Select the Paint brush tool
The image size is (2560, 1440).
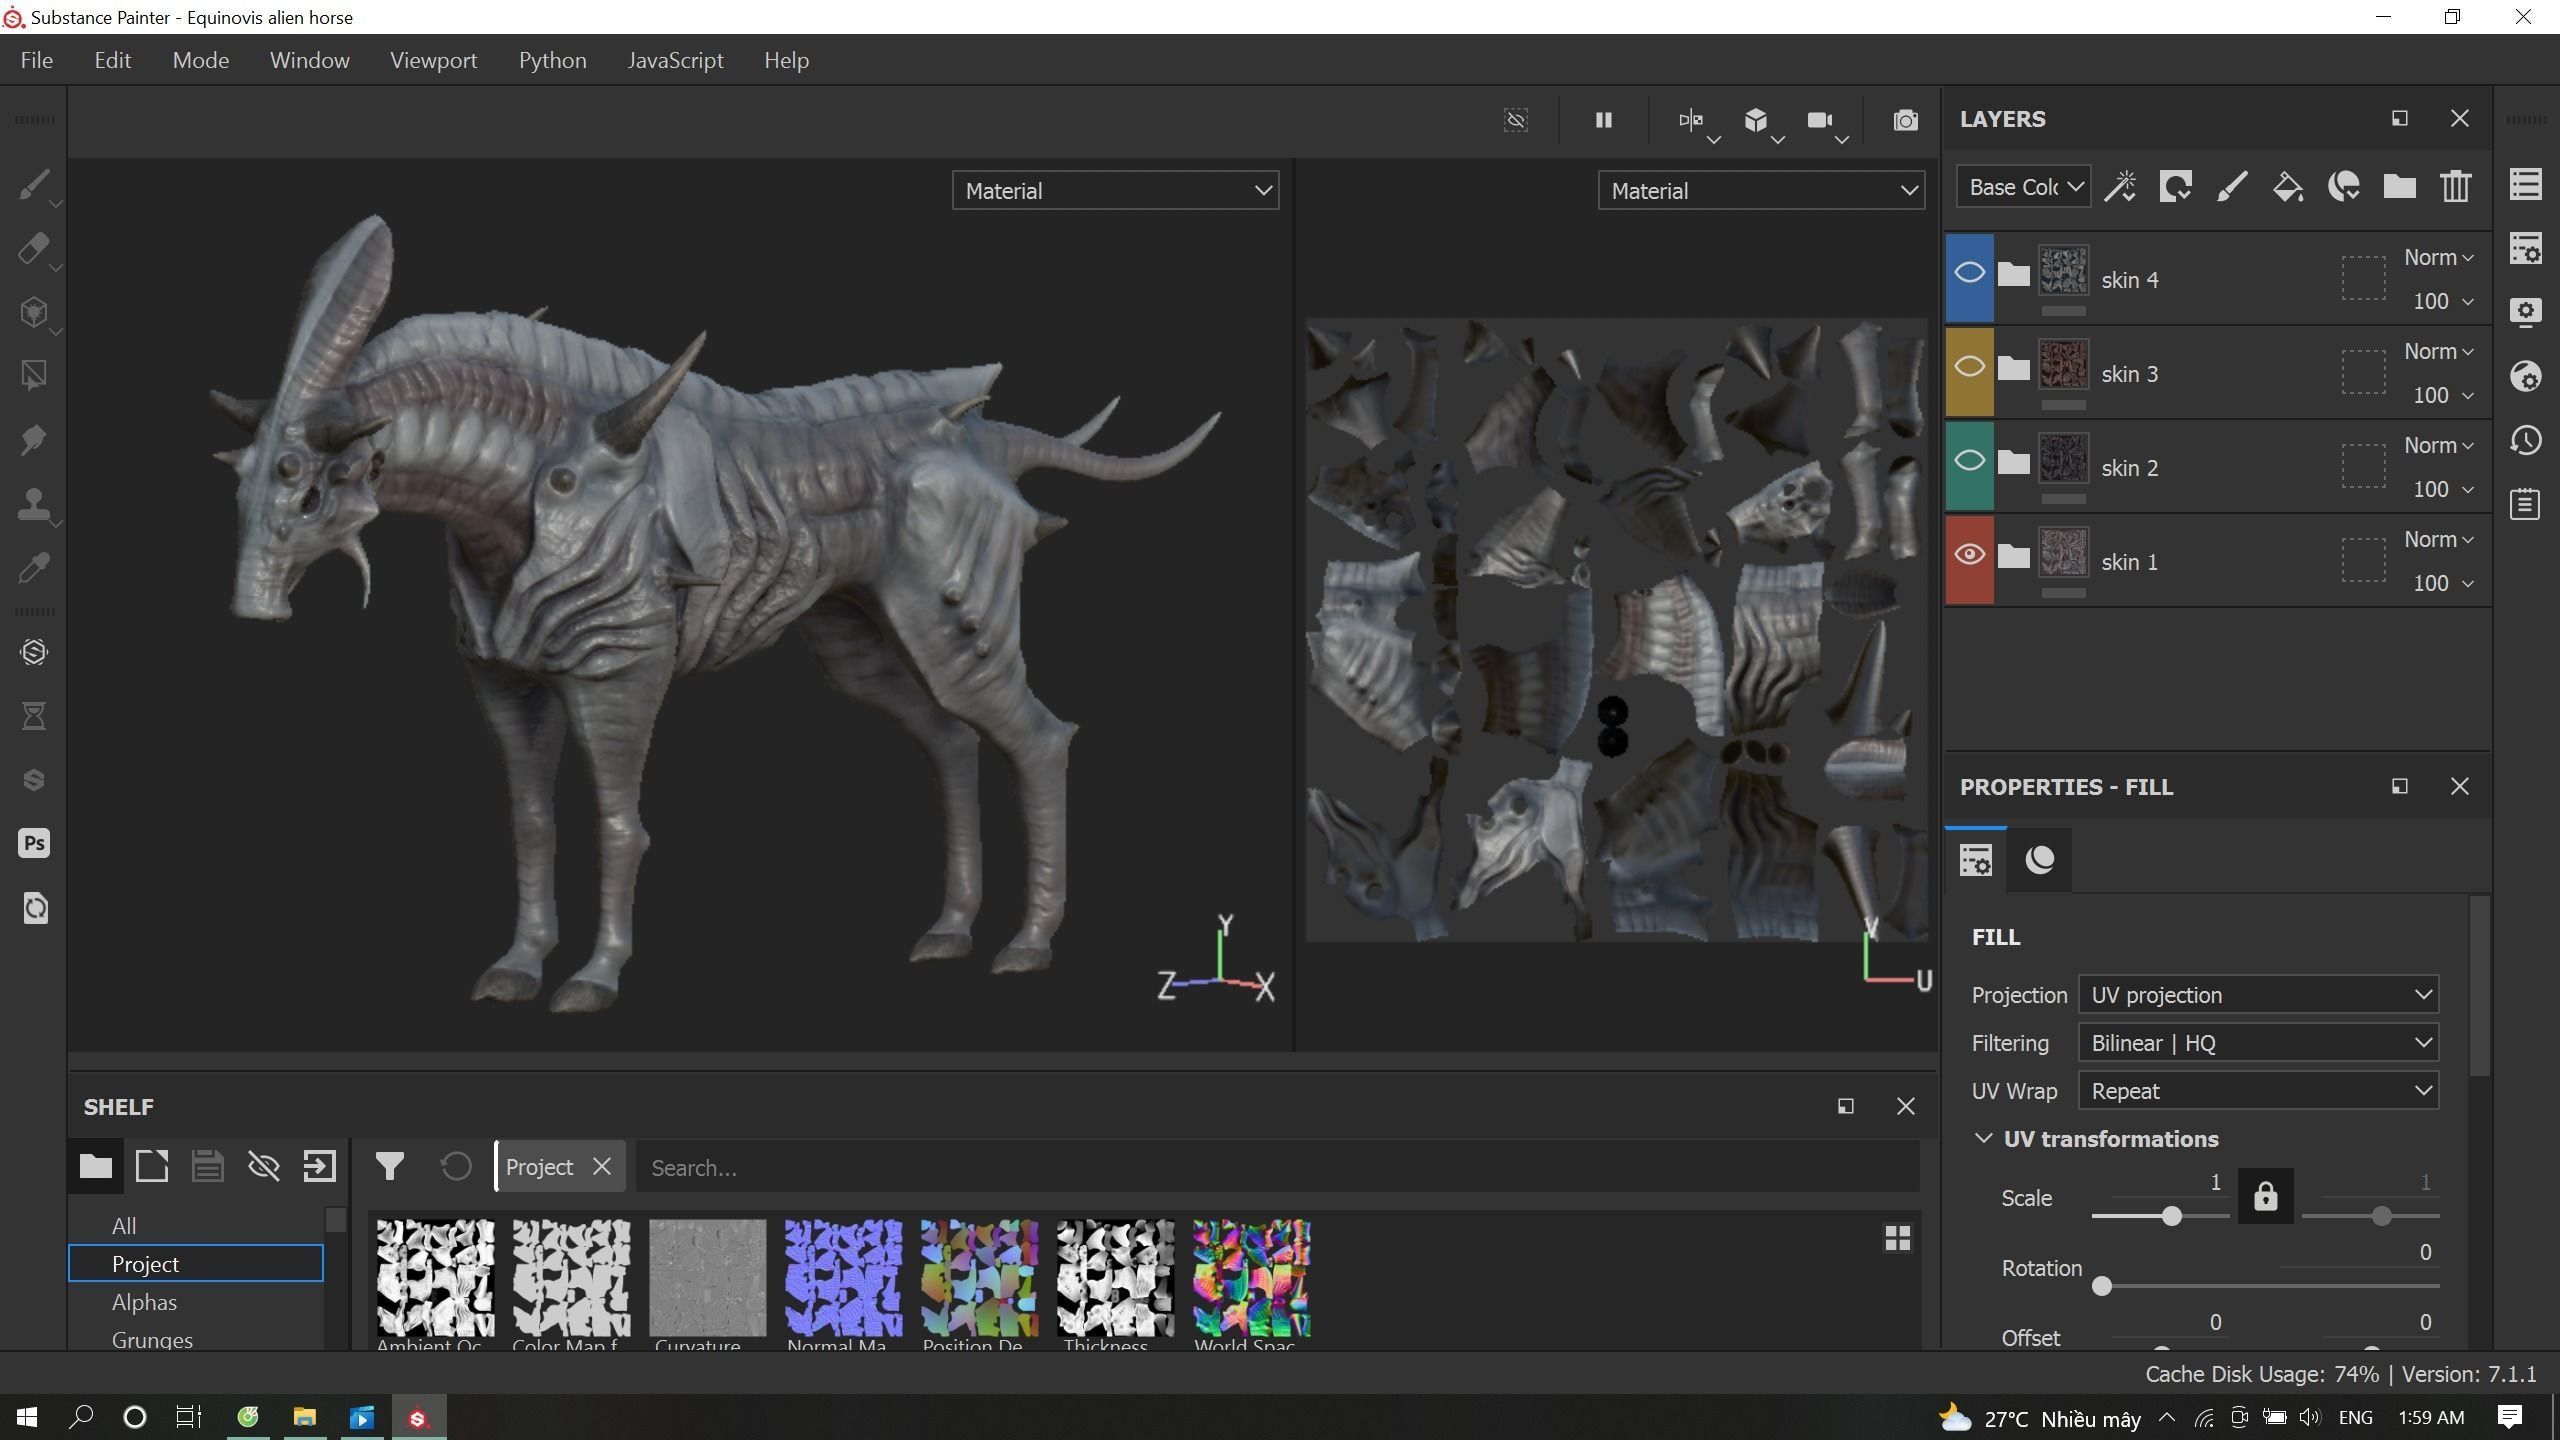(34, 185)
